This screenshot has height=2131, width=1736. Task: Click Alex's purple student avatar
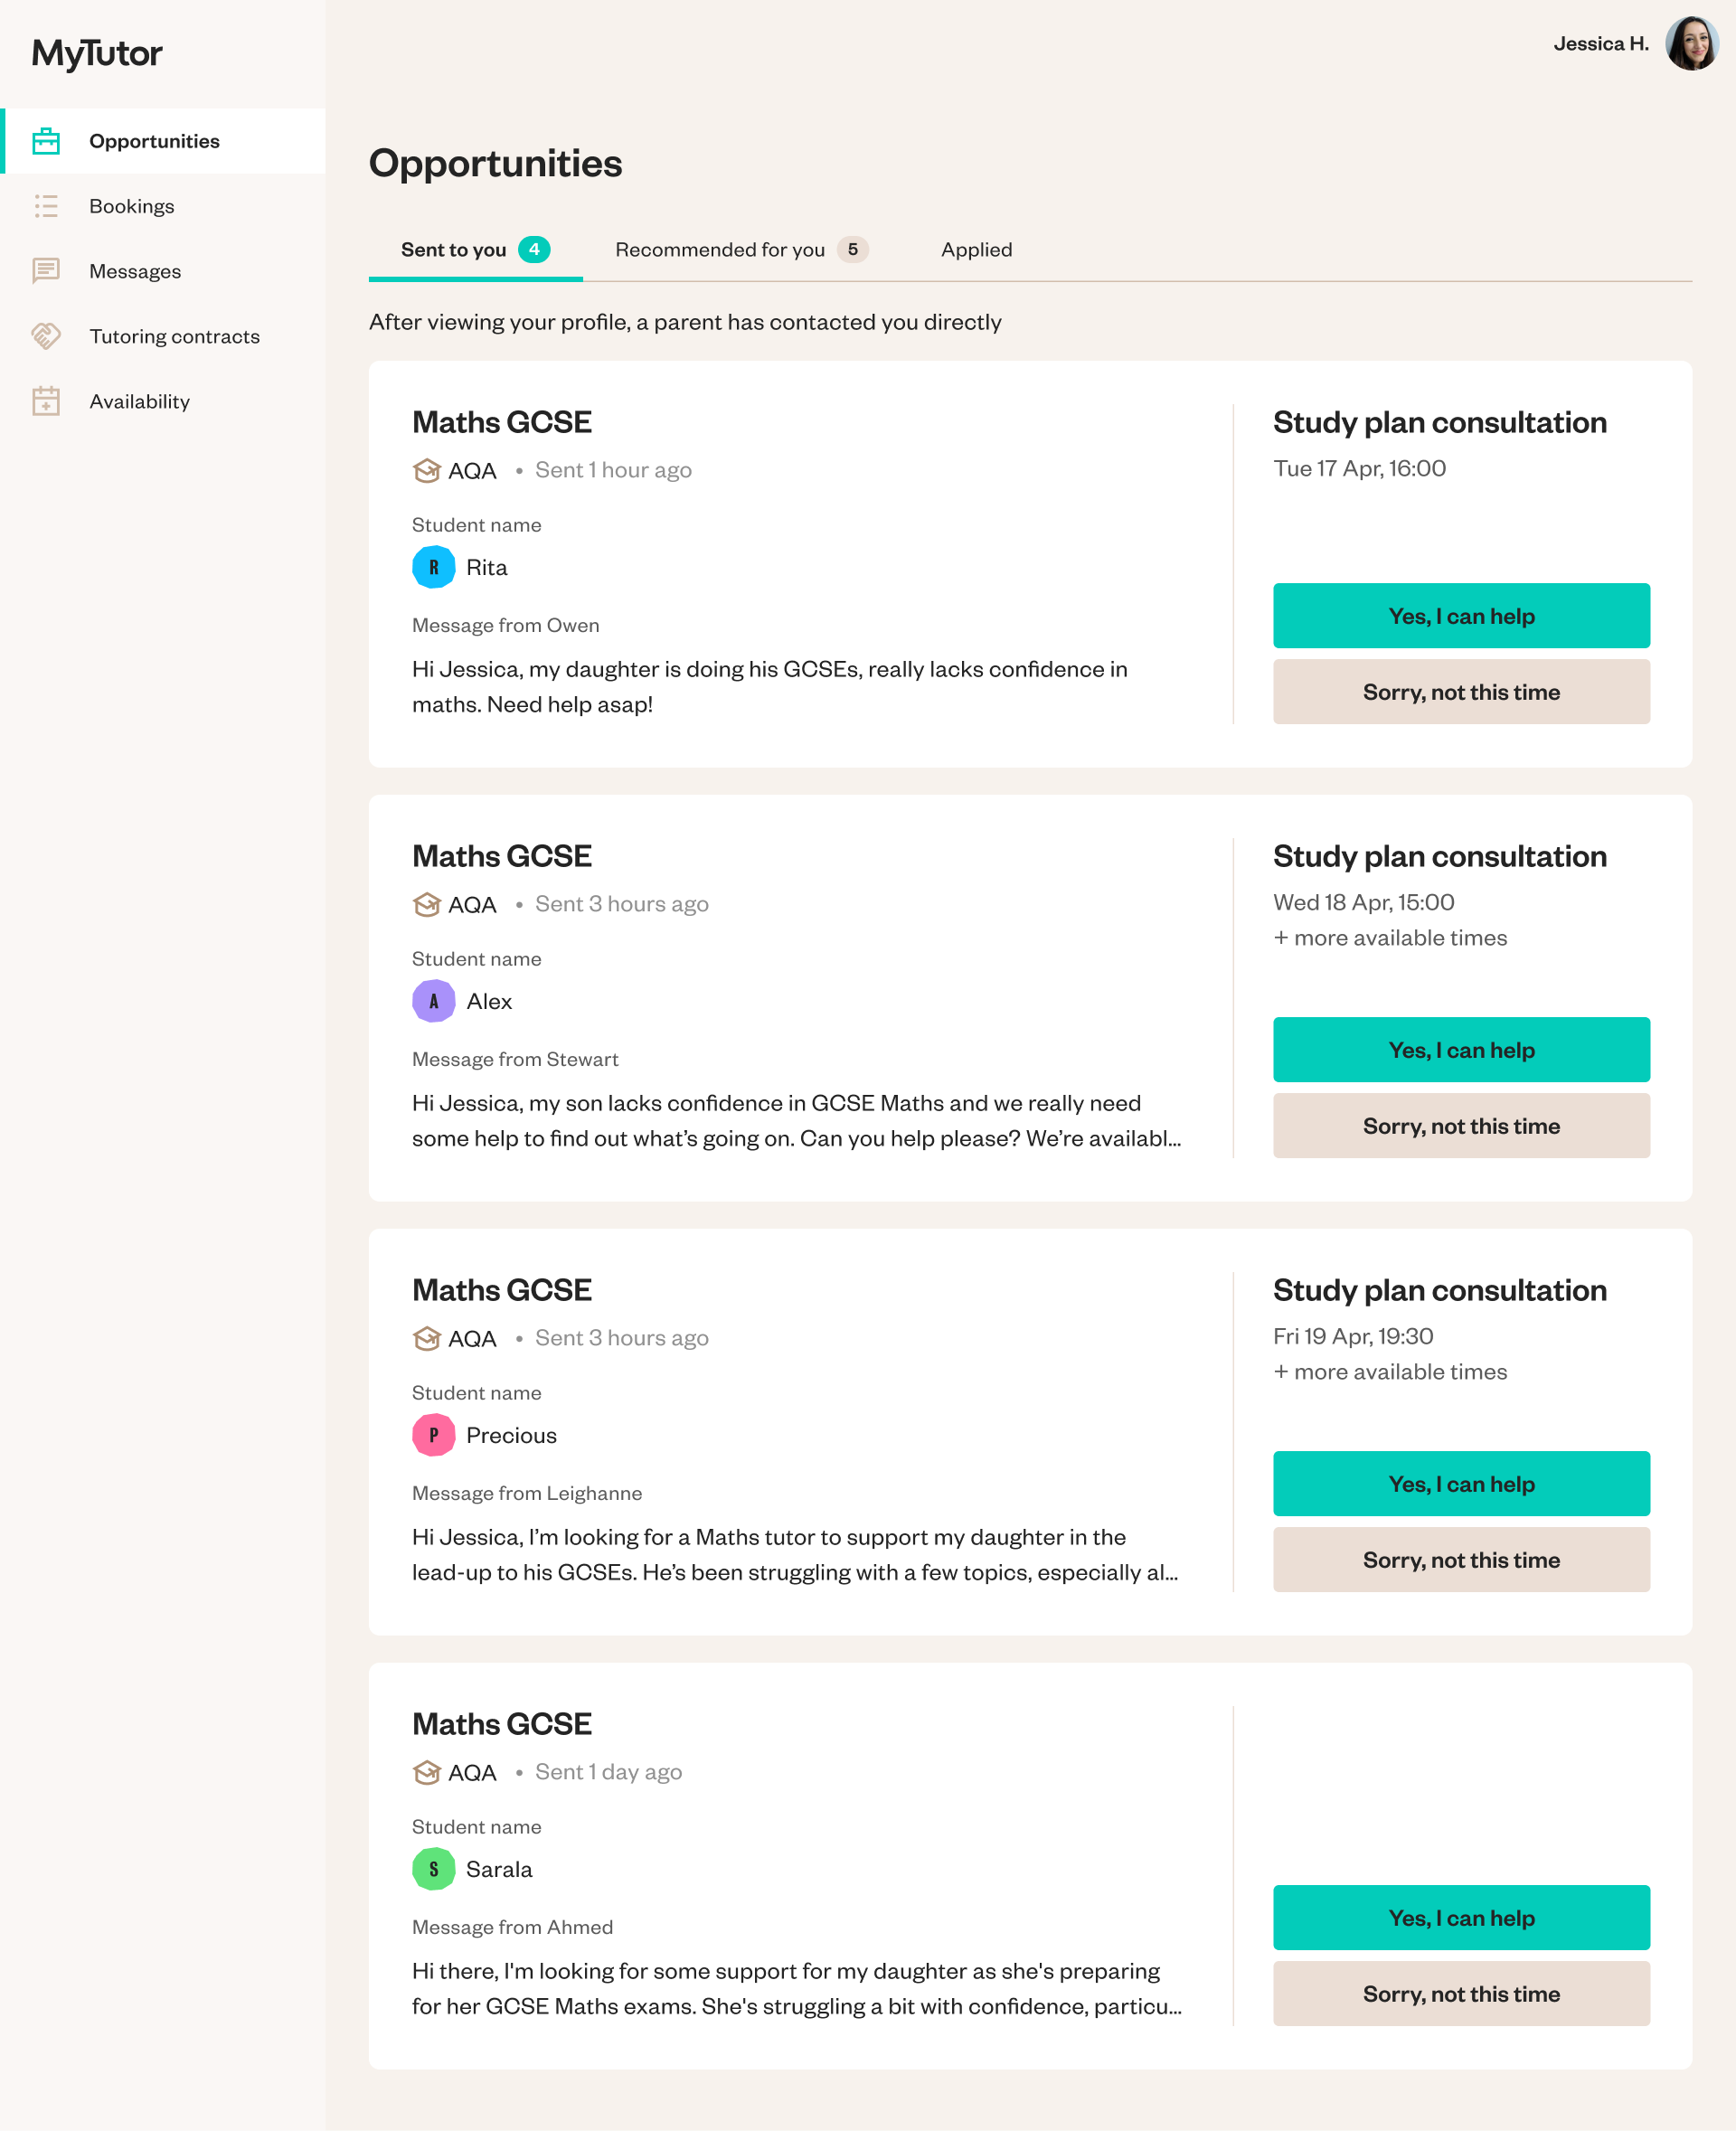pos(433,1001)
